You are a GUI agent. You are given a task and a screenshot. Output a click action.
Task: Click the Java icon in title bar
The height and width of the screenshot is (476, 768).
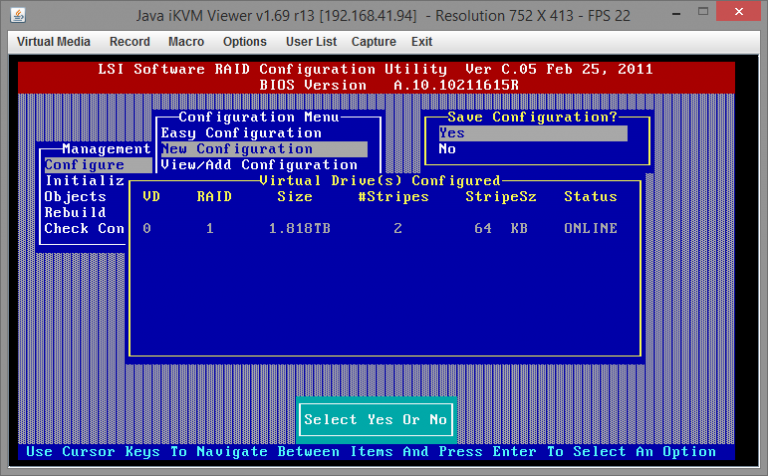19,15
